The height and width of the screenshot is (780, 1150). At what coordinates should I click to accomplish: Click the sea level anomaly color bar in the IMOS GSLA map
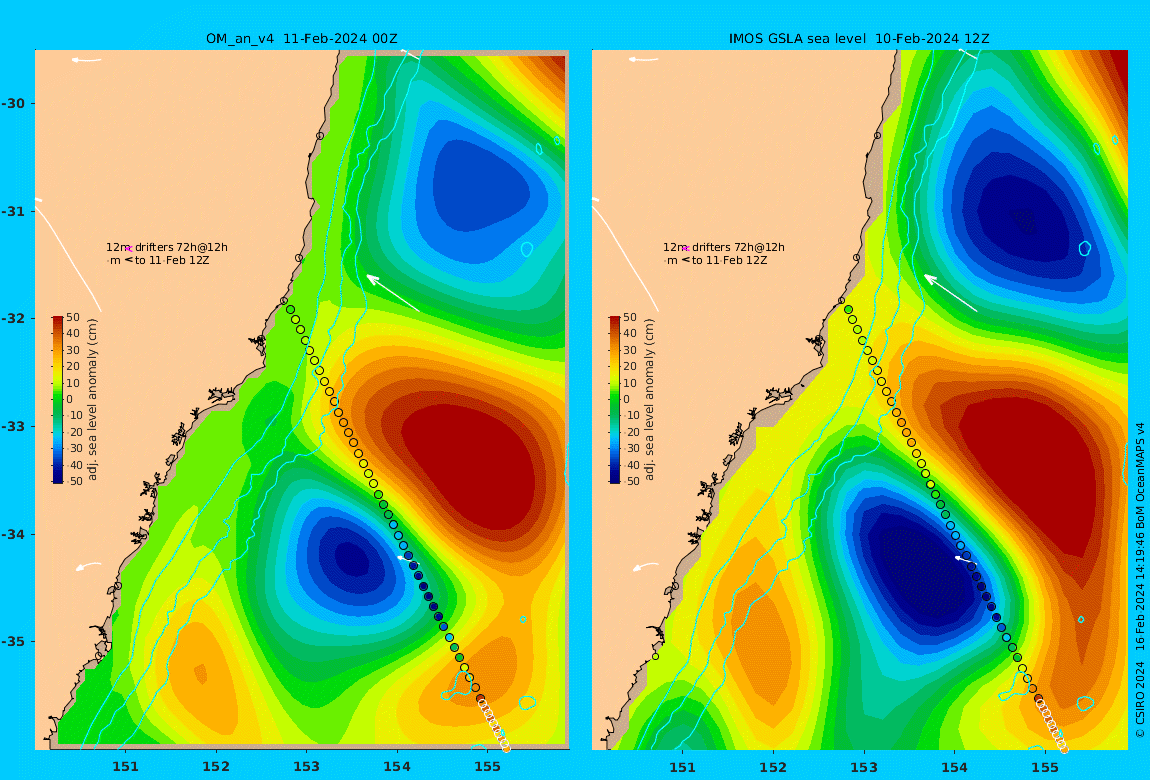tap(615, 400)
